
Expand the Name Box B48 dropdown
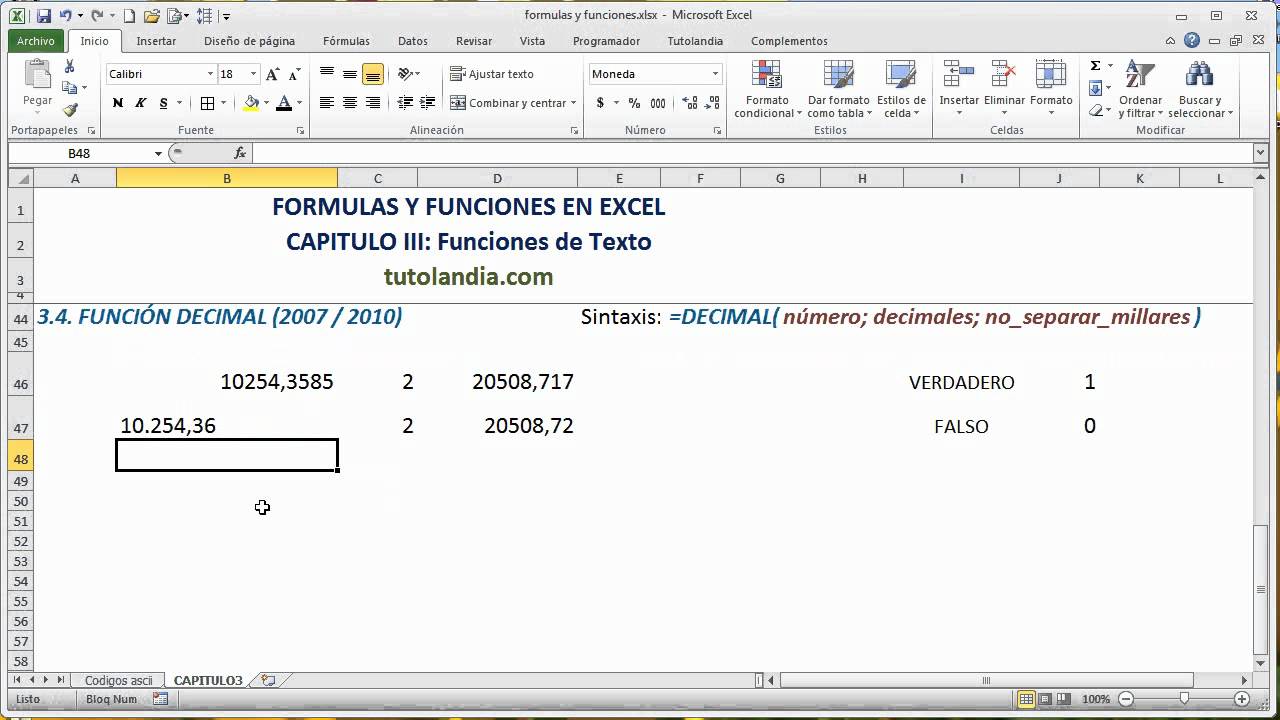point(158,153)
